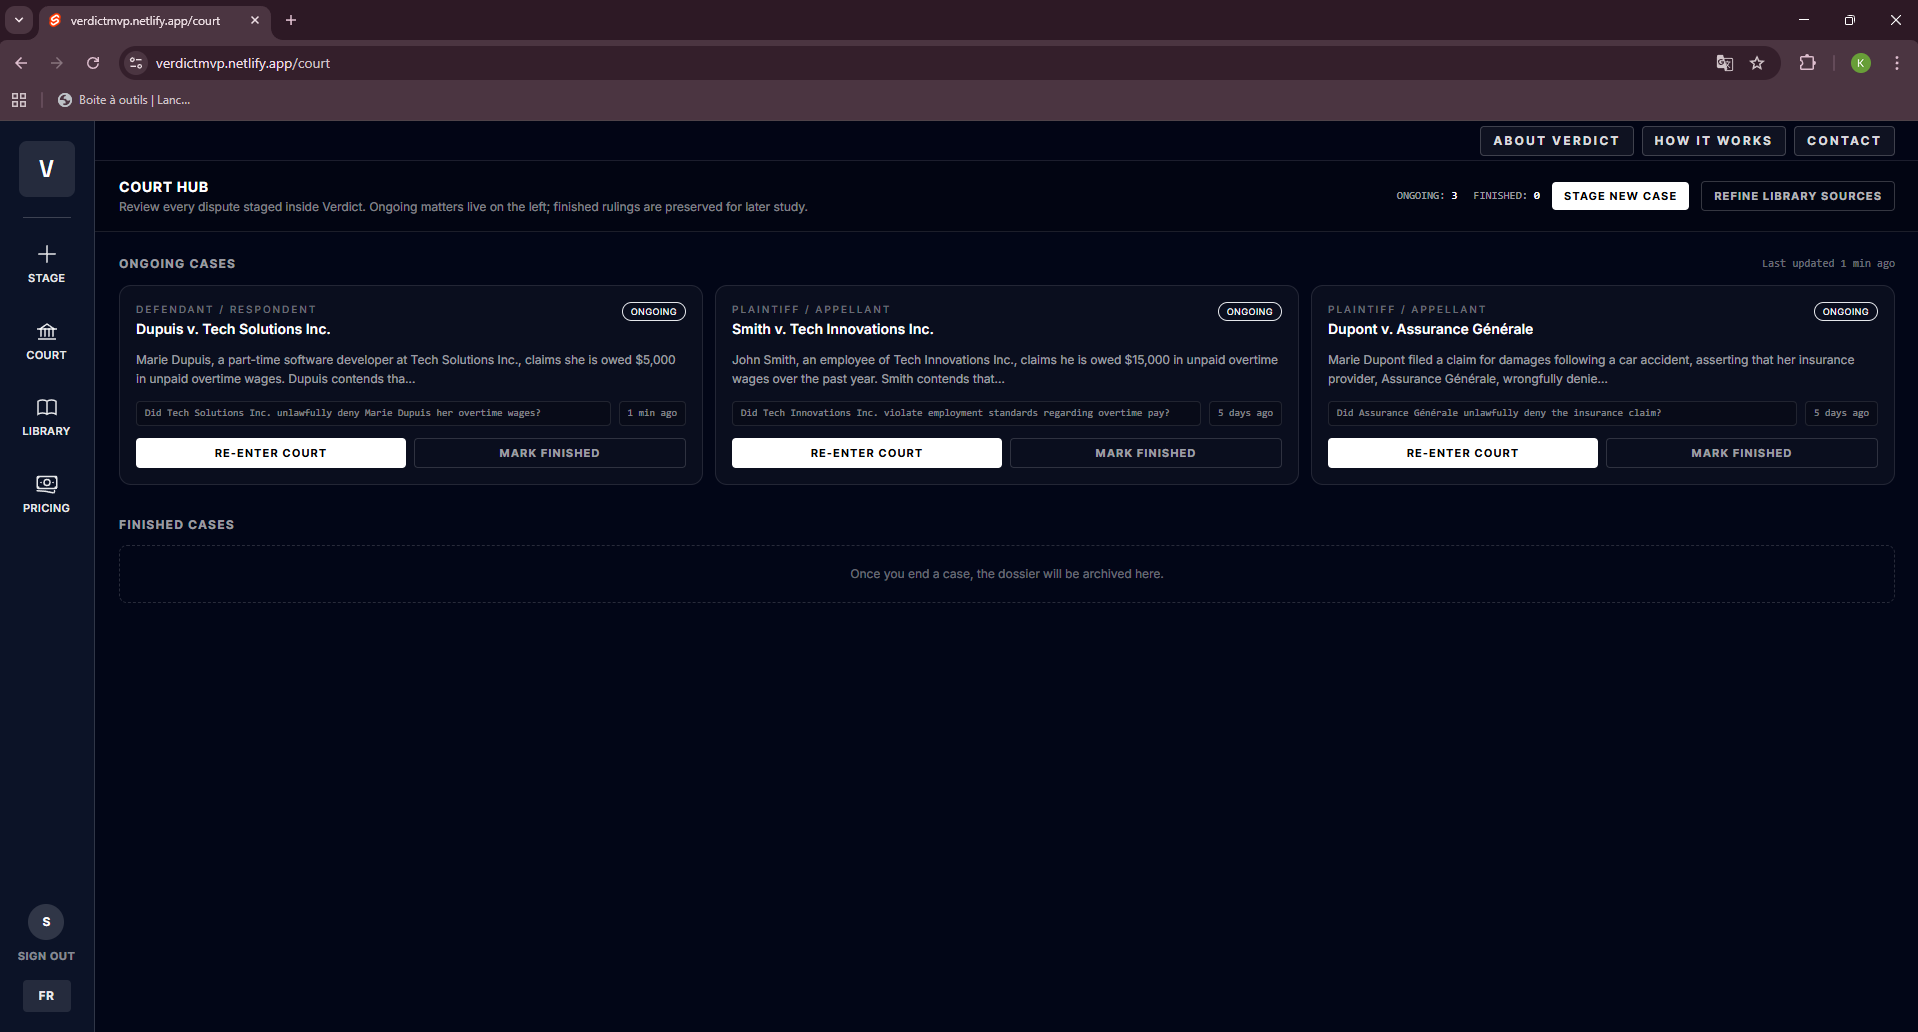
Task: Open the browser extensions puzzle icon
Action: pos(1807,63)
